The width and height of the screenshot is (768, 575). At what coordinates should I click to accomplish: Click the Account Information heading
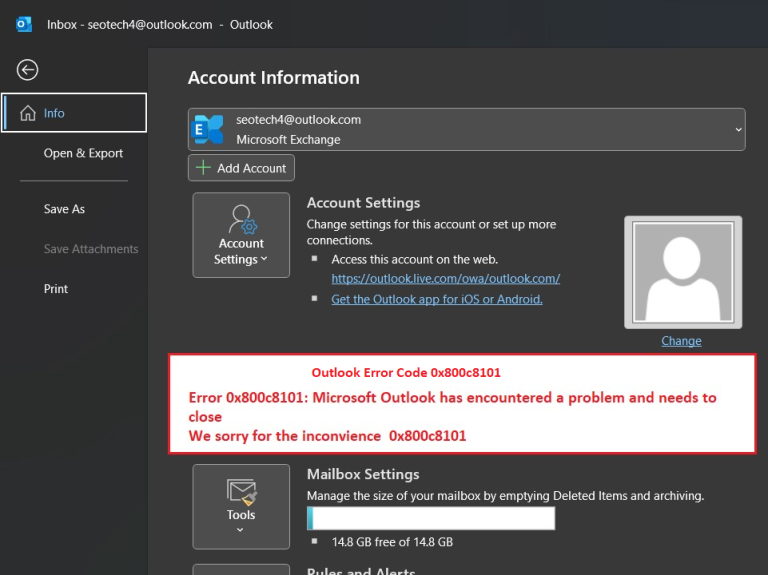274,77
